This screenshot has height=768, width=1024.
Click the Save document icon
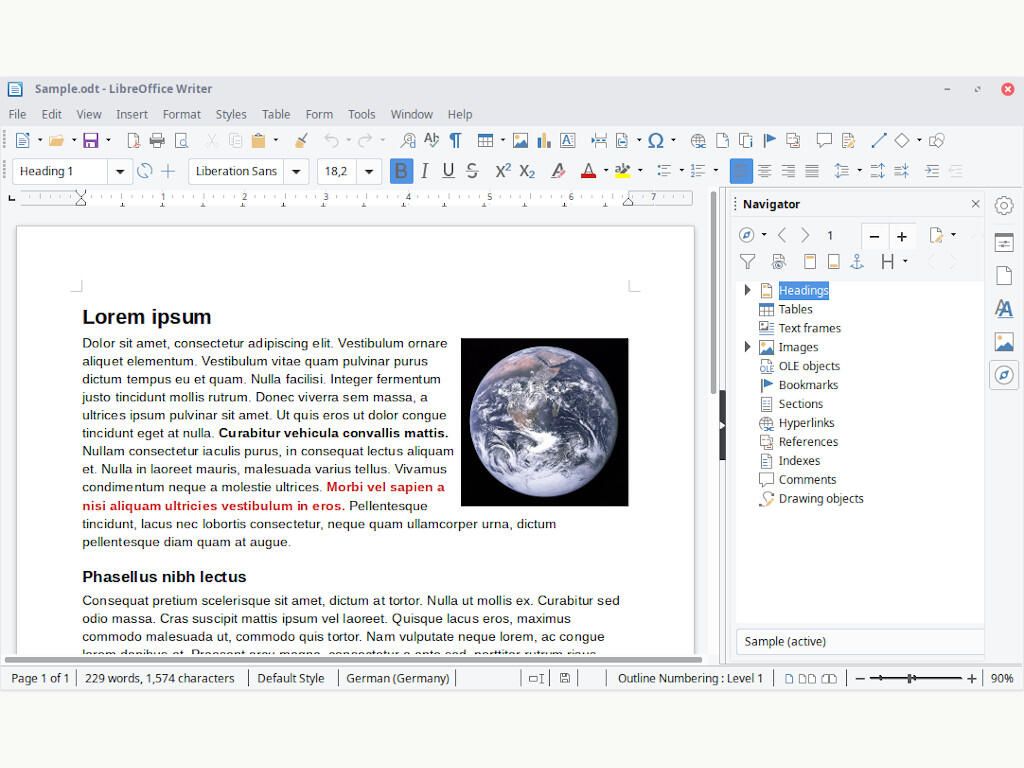point(90,141)
